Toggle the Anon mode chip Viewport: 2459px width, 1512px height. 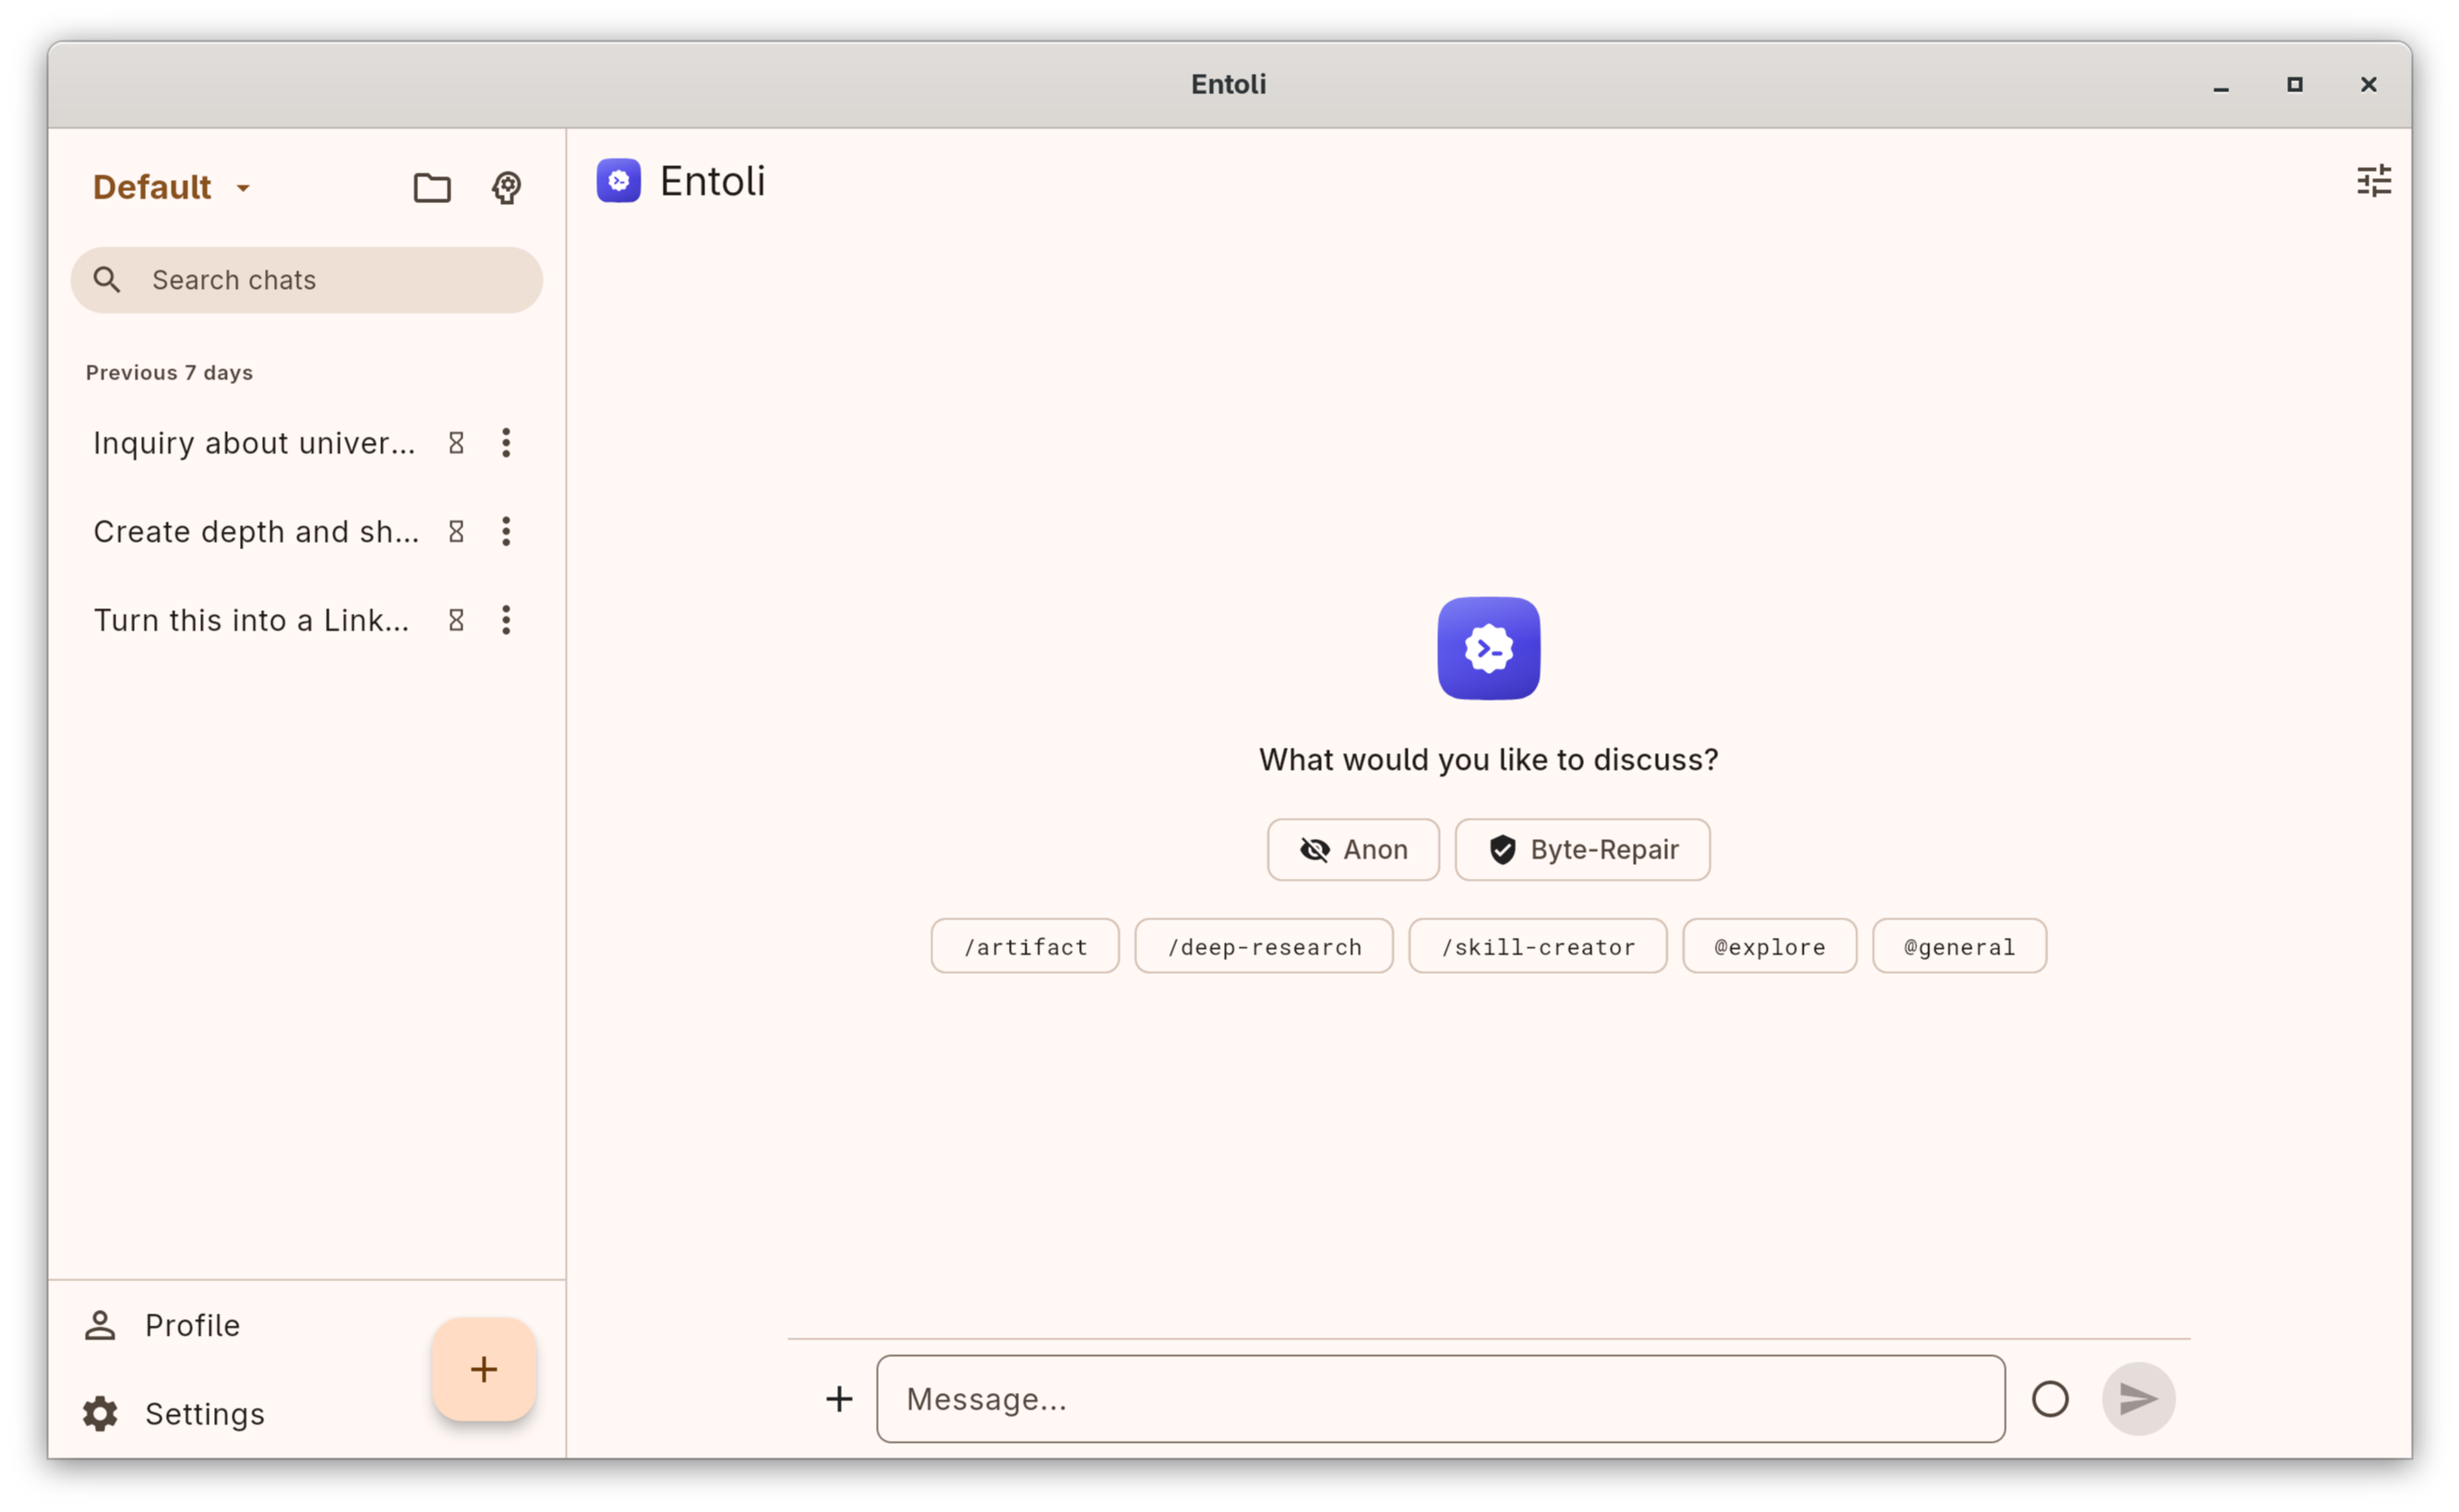tap(1353, 849)
